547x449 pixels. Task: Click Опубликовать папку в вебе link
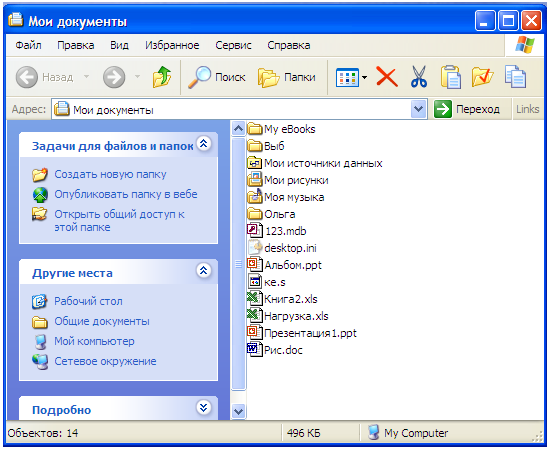point(126,194)
